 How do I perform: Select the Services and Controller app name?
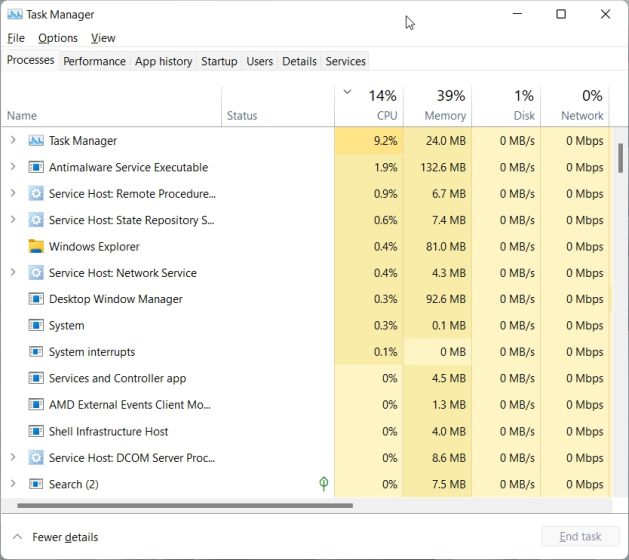pyautogui.click(x=118, y=378)
